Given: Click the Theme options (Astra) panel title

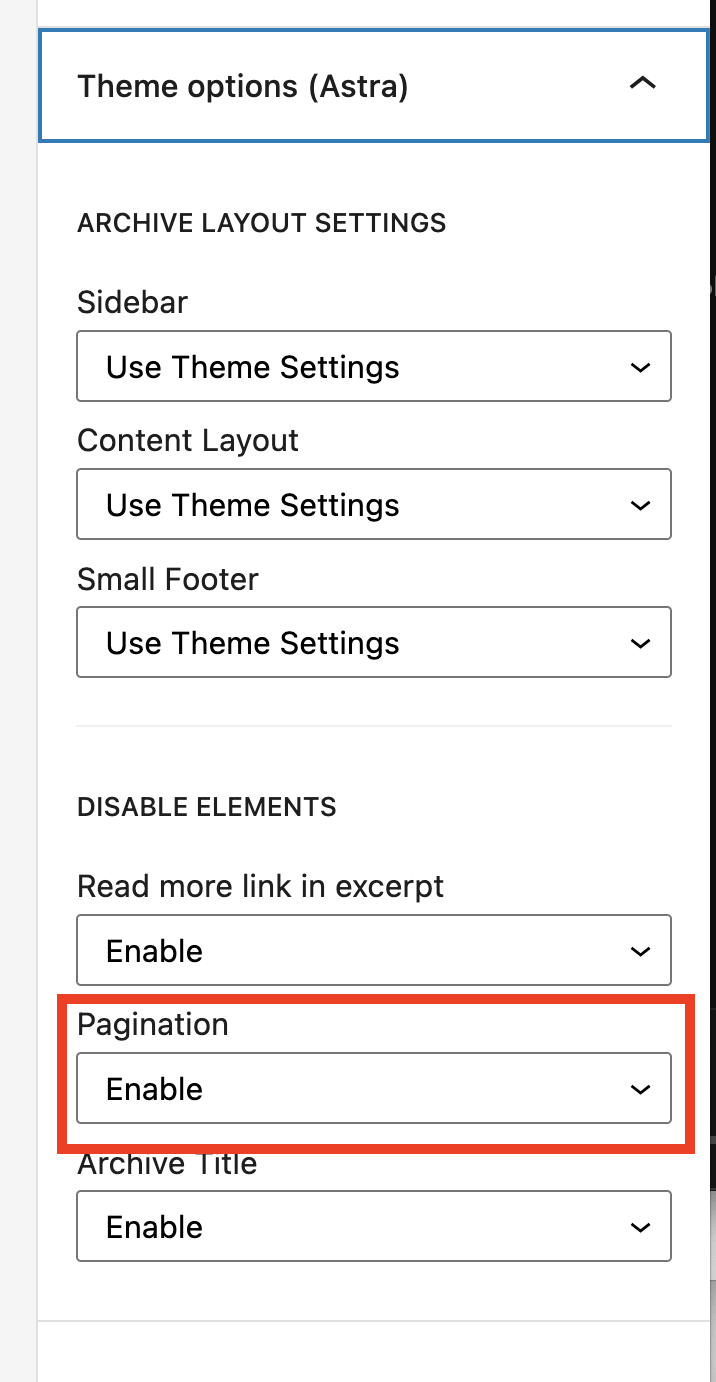Looking at the screenshot, I should pos(243,87).
